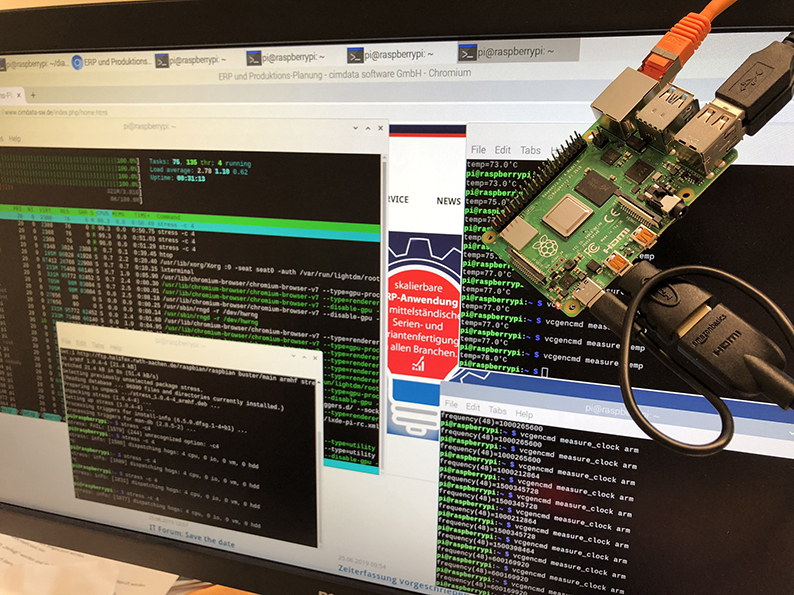The image size is (794, 595).
Task: Open Help menu in the htop terminal
Action: [14, 138]
